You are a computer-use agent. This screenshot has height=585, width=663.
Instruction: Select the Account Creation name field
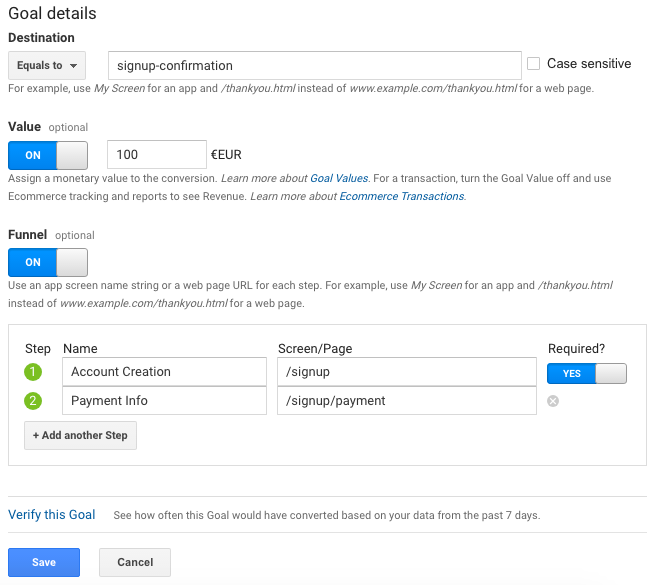click(164, 372)
